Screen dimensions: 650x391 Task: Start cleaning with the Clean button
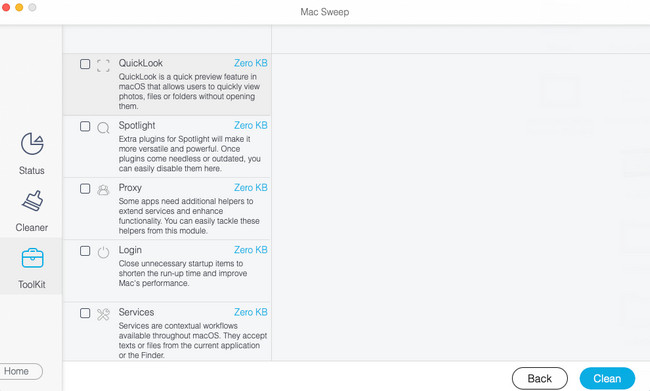pos(607,378)
